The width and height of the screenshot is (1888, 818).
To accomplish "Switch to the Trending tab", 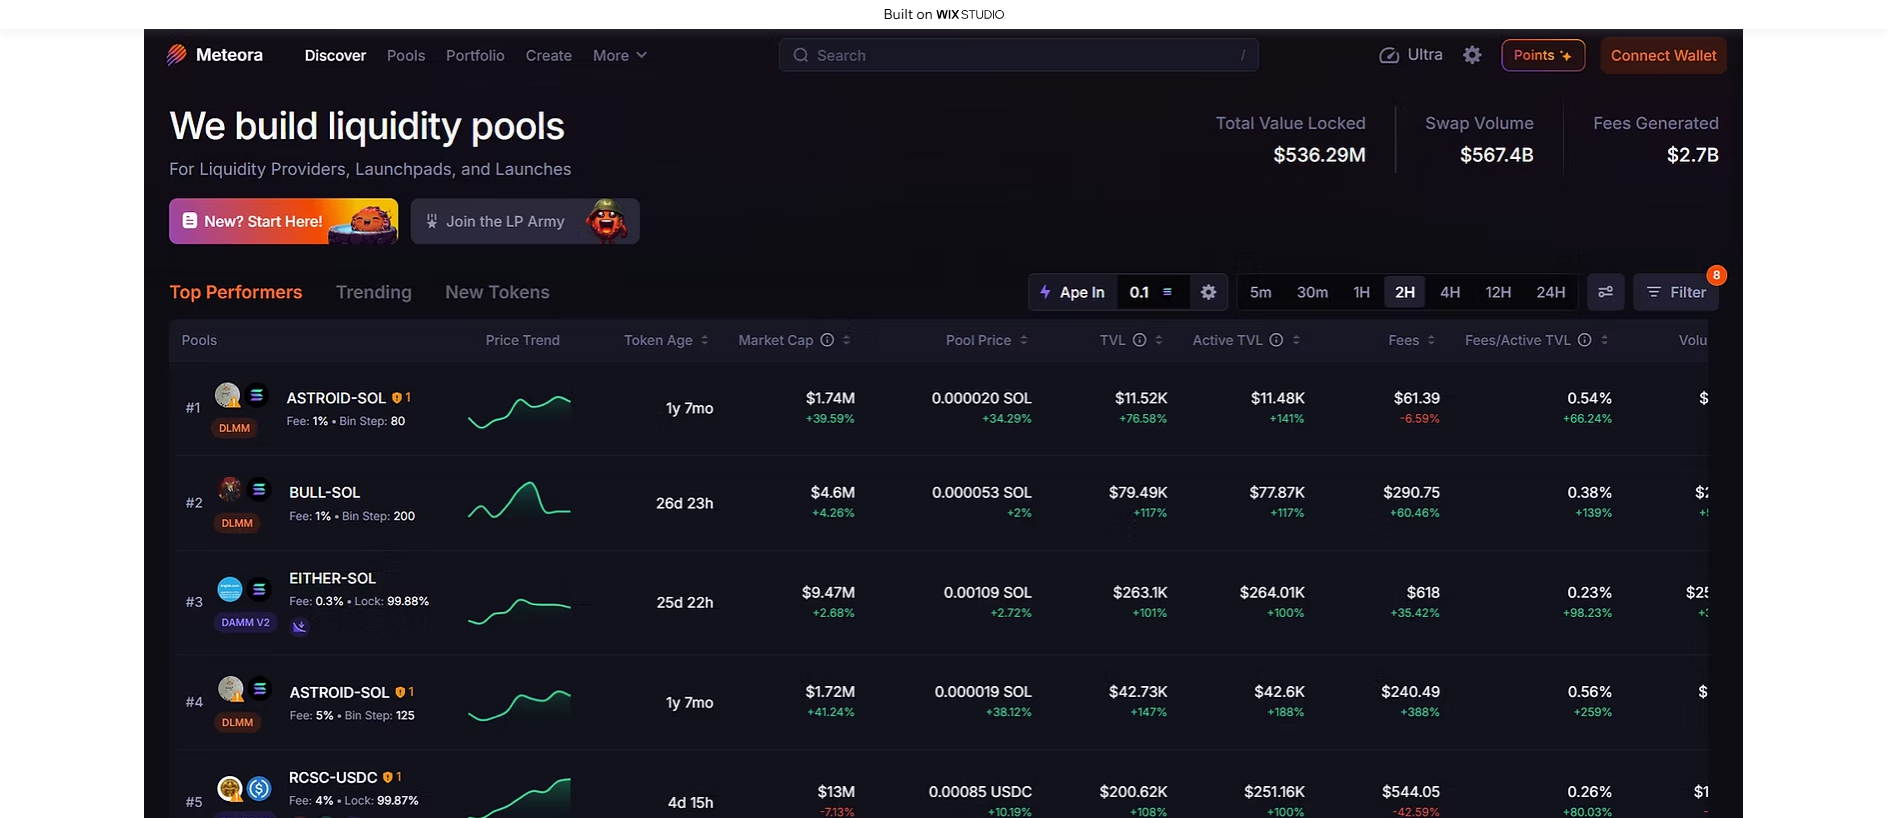I will point(374,292).
